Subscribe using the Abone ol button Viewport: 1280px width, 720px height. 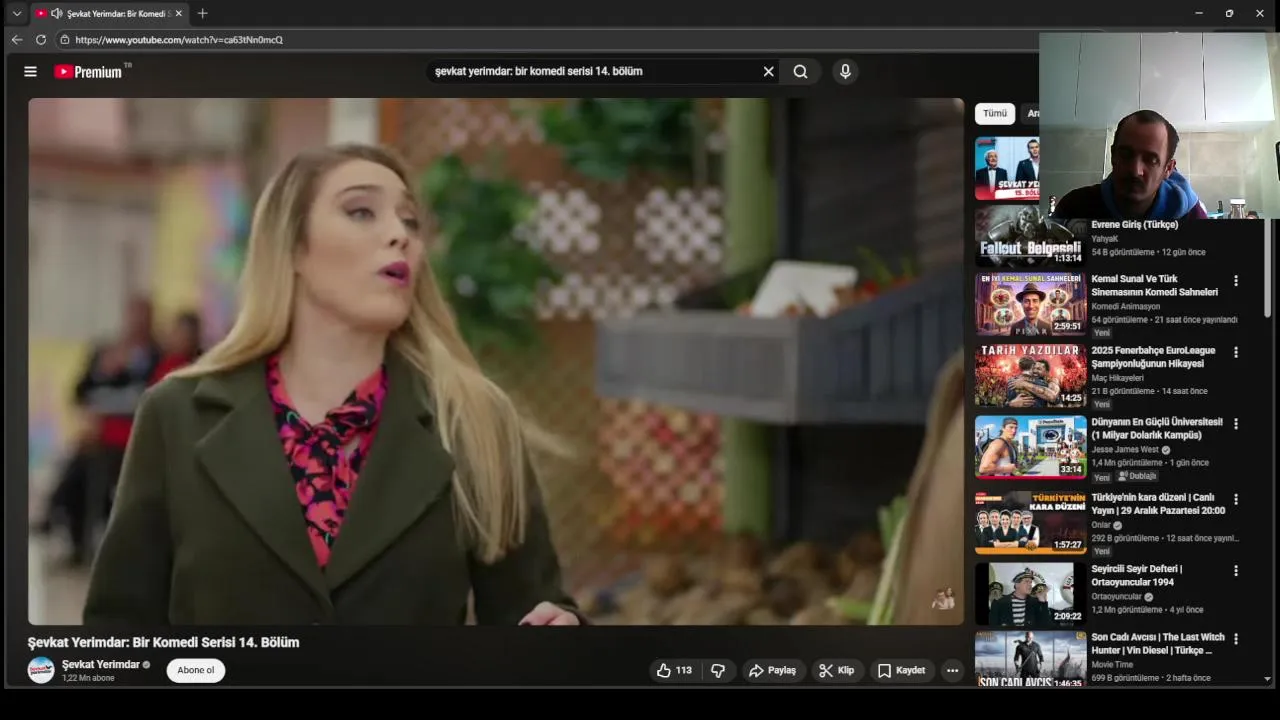coord(196,670)
